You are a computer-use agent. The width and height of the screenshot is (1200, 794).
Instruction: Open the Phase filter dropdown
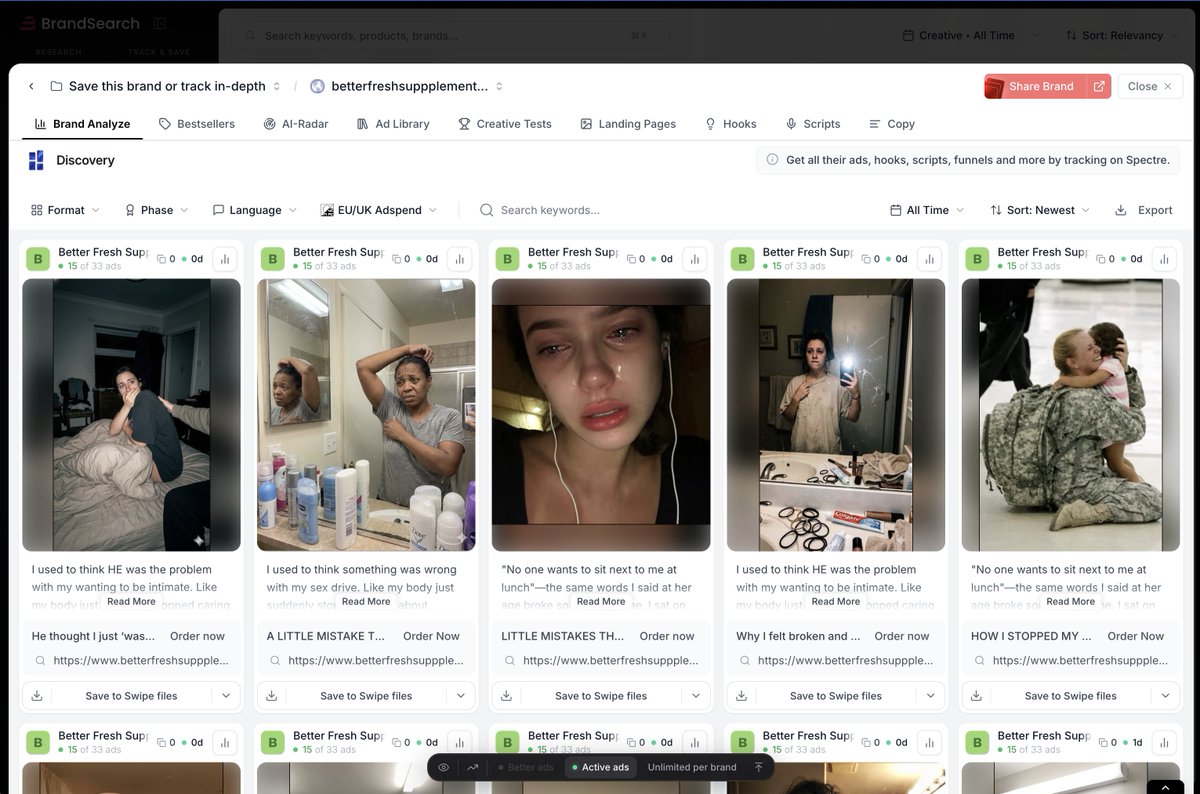point(156,210)
